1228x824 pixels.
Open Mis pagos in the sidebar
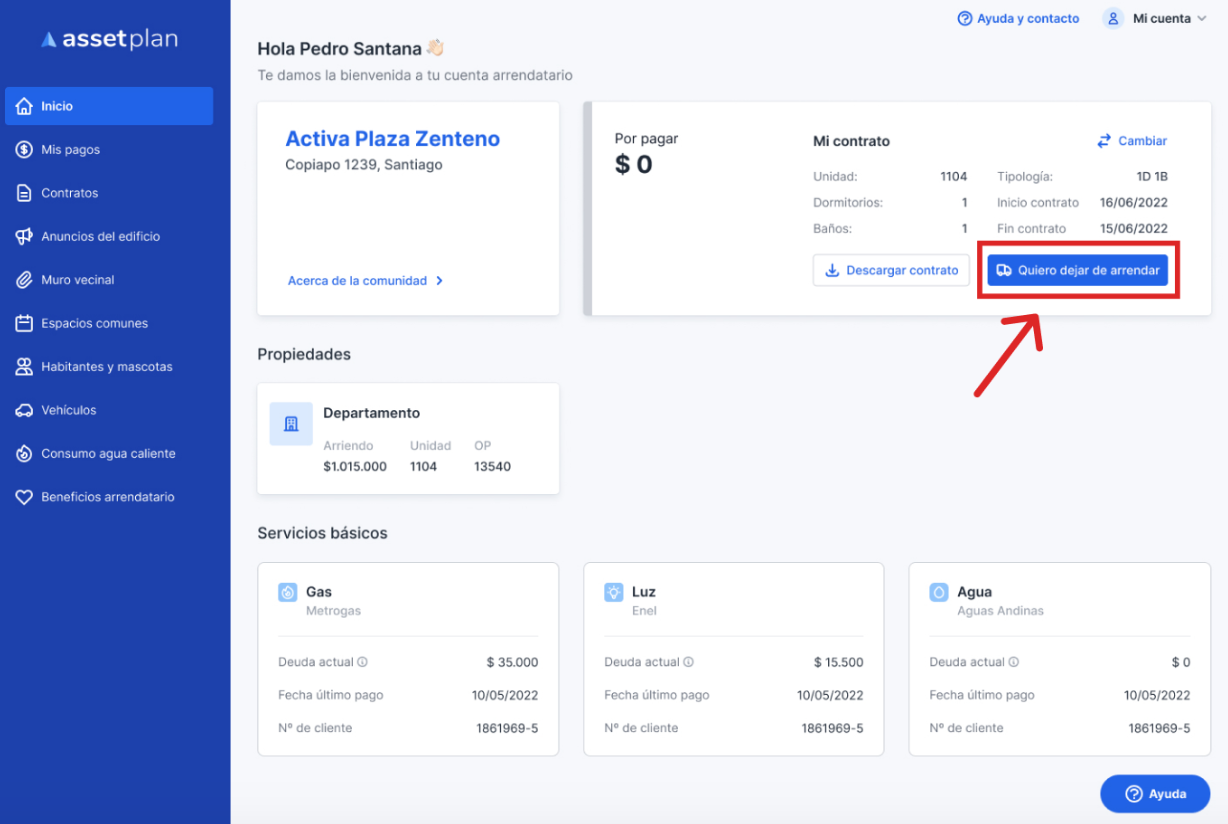[x=109, y=150]
